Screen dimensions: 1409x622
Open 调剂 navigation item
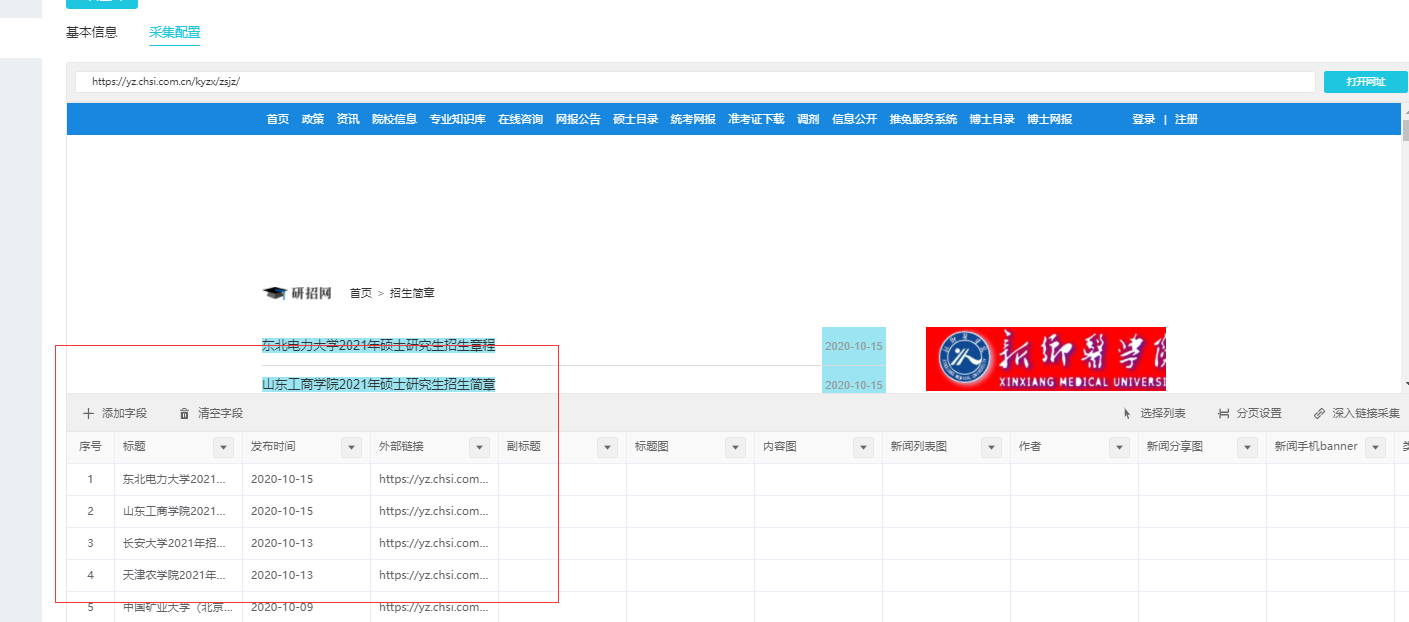808,119
